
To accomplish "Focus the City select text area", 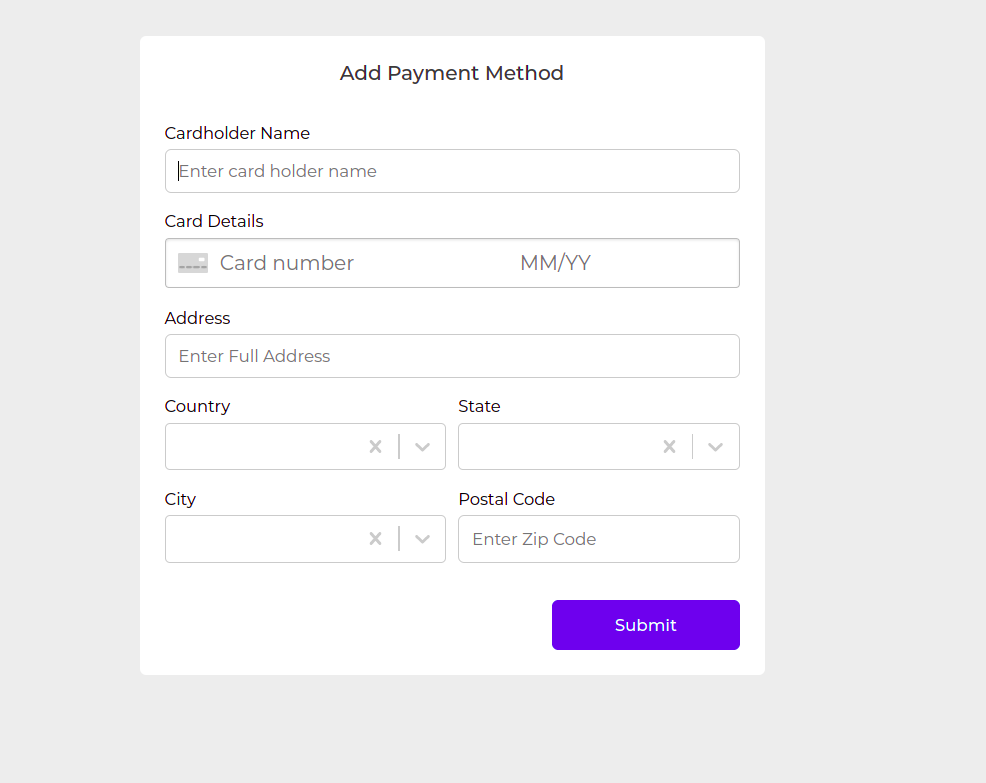I will pyautogui.click(x=266, y=539).
